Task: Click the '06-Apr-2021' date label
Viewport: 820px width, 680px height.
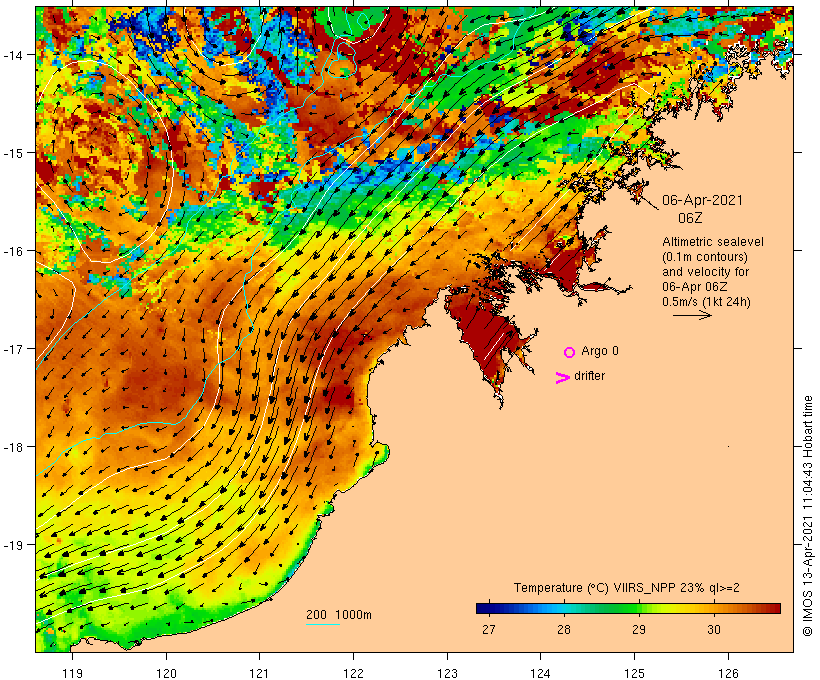Action: click(x=702, y=200)
